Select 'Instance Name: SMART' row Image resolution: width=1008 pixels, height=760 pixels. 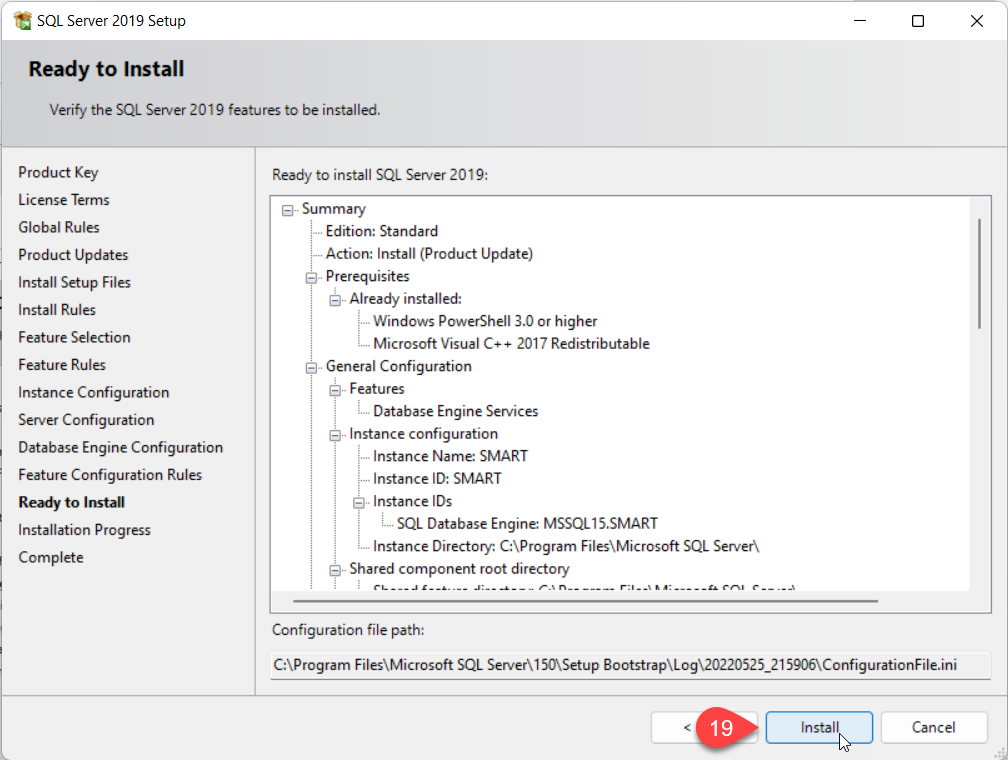(450, 457)
